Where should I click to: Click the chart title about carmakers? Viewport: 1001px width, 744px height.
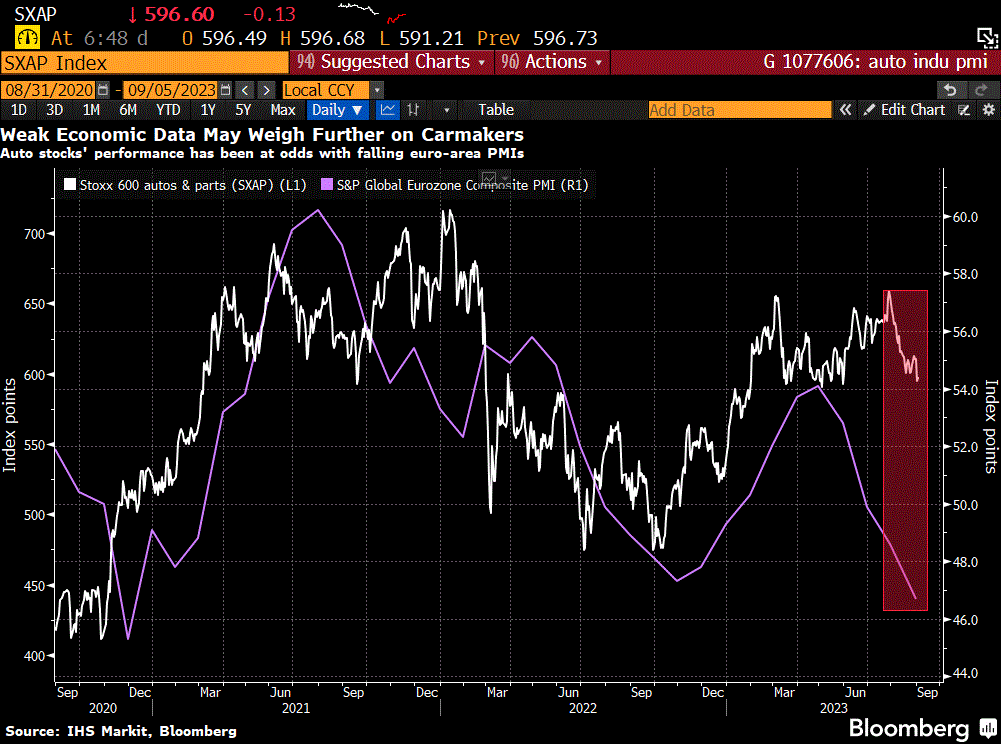262,135
